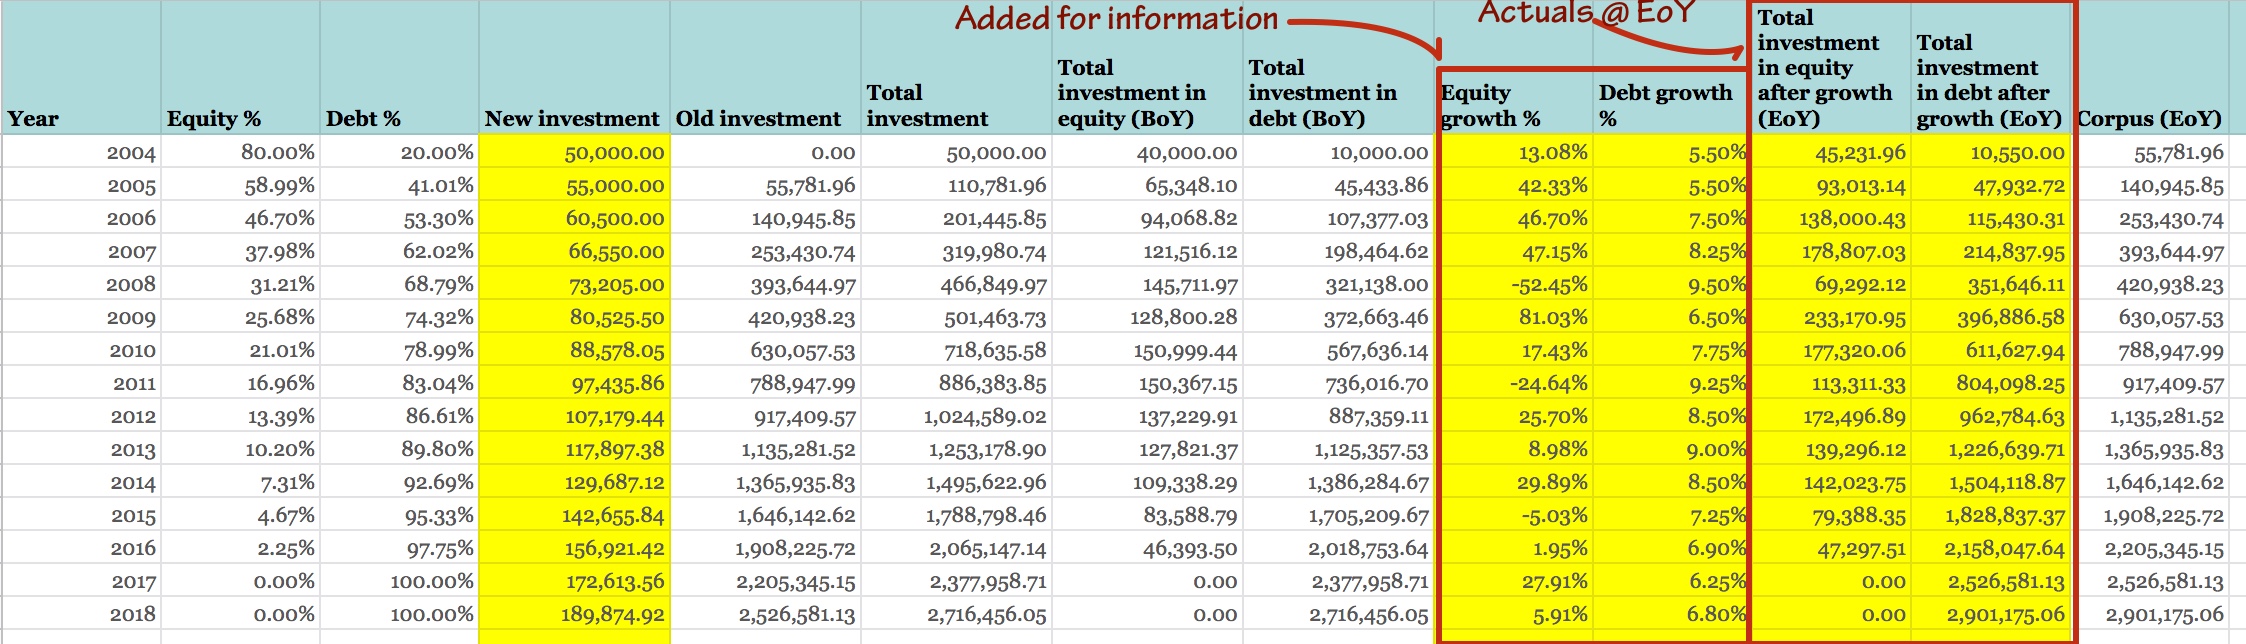The width and height of the screenshot is (2246, 644).
Task: Select total investment cell 110,781.96
Action: click(956, 185)
